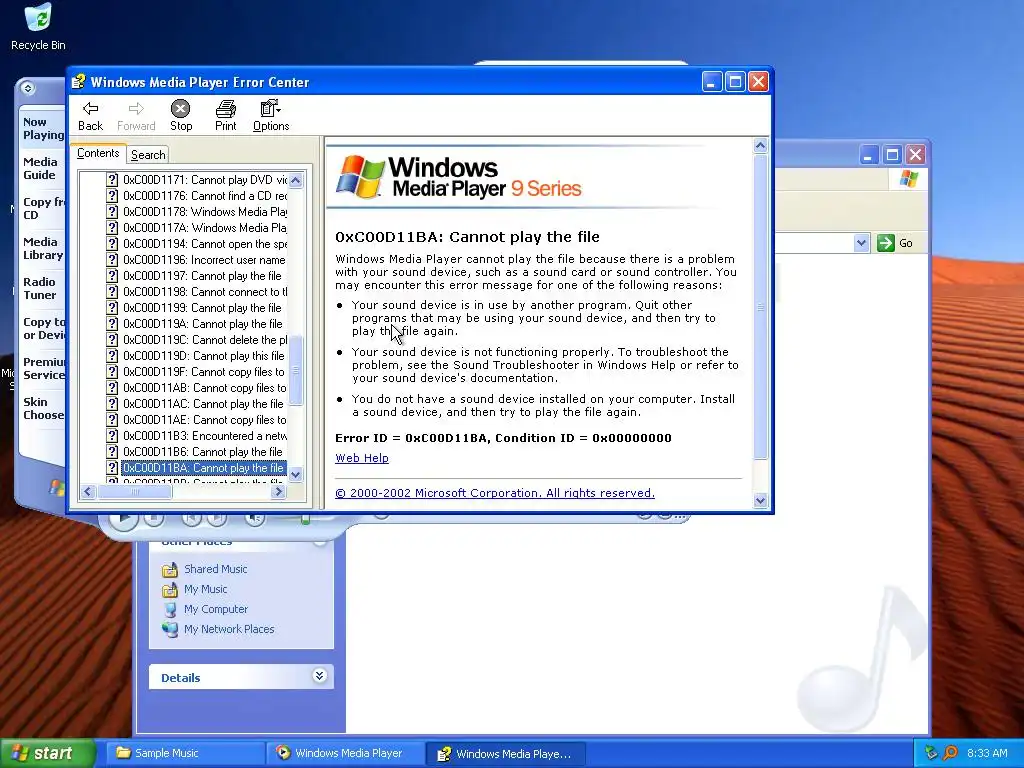The width and height of the screenshot is (1024, 768).
Task: Click contents list scroll-up arrow
Action: (x=296, y=180)
